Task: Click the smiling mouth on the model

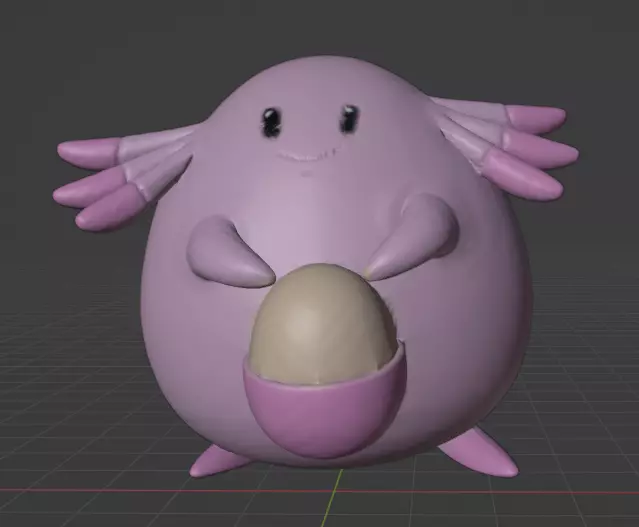Action: click(306, 155)
